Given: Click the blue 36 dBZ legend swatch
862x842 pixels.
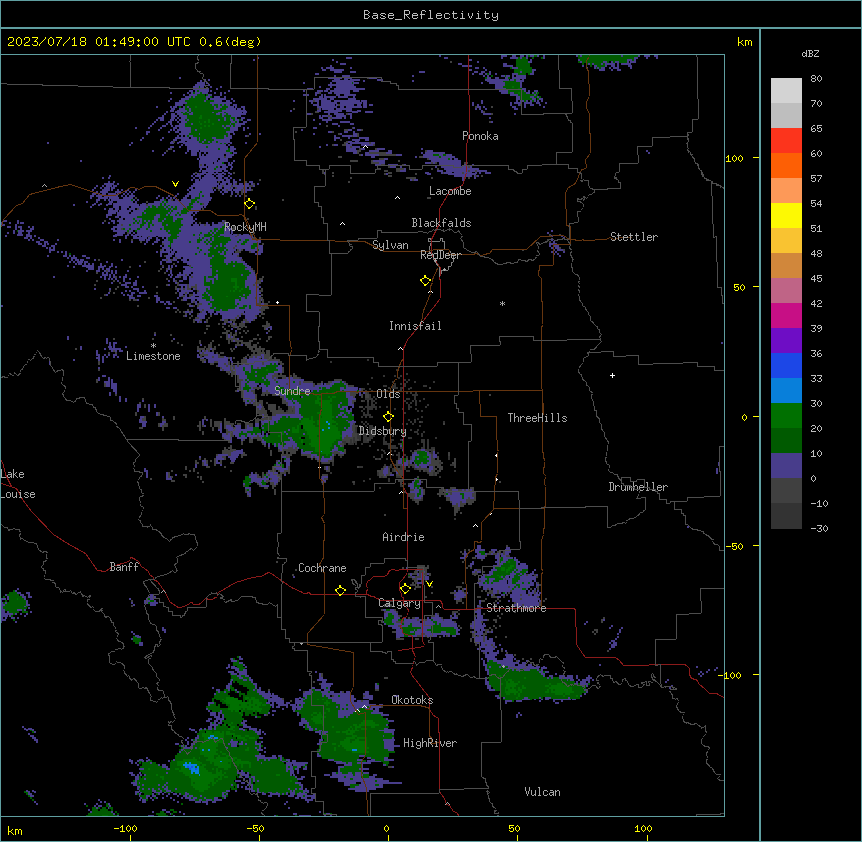Looking at the screenshot, I should tap(786, 365).
